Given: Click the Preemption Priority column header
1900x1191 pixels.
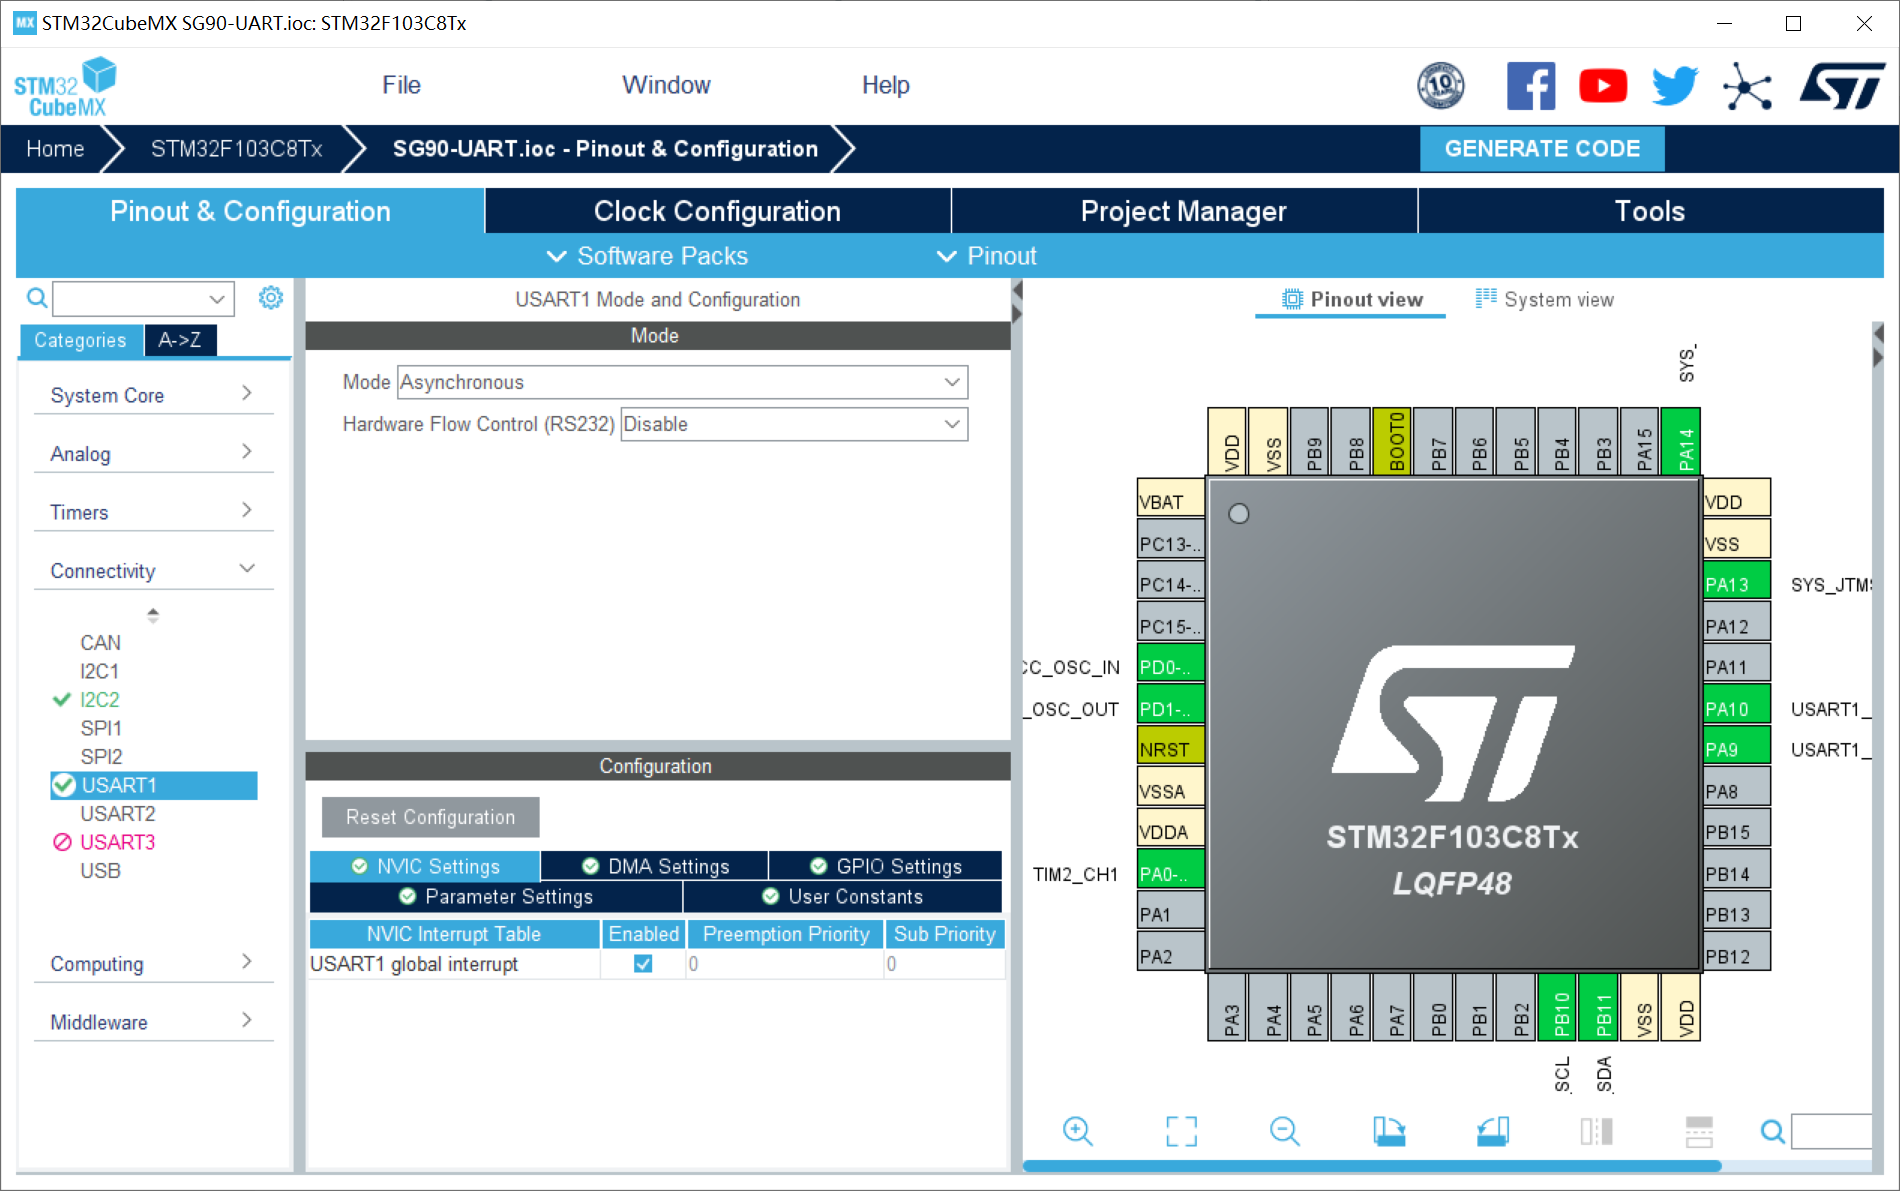Looking at the screenshot, I should click(x=786, y=934).
